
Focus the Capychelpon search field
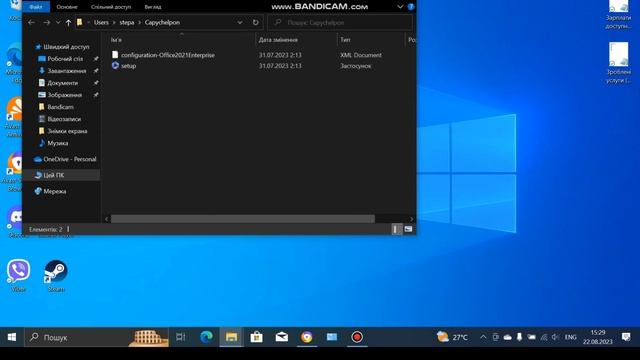340,22
